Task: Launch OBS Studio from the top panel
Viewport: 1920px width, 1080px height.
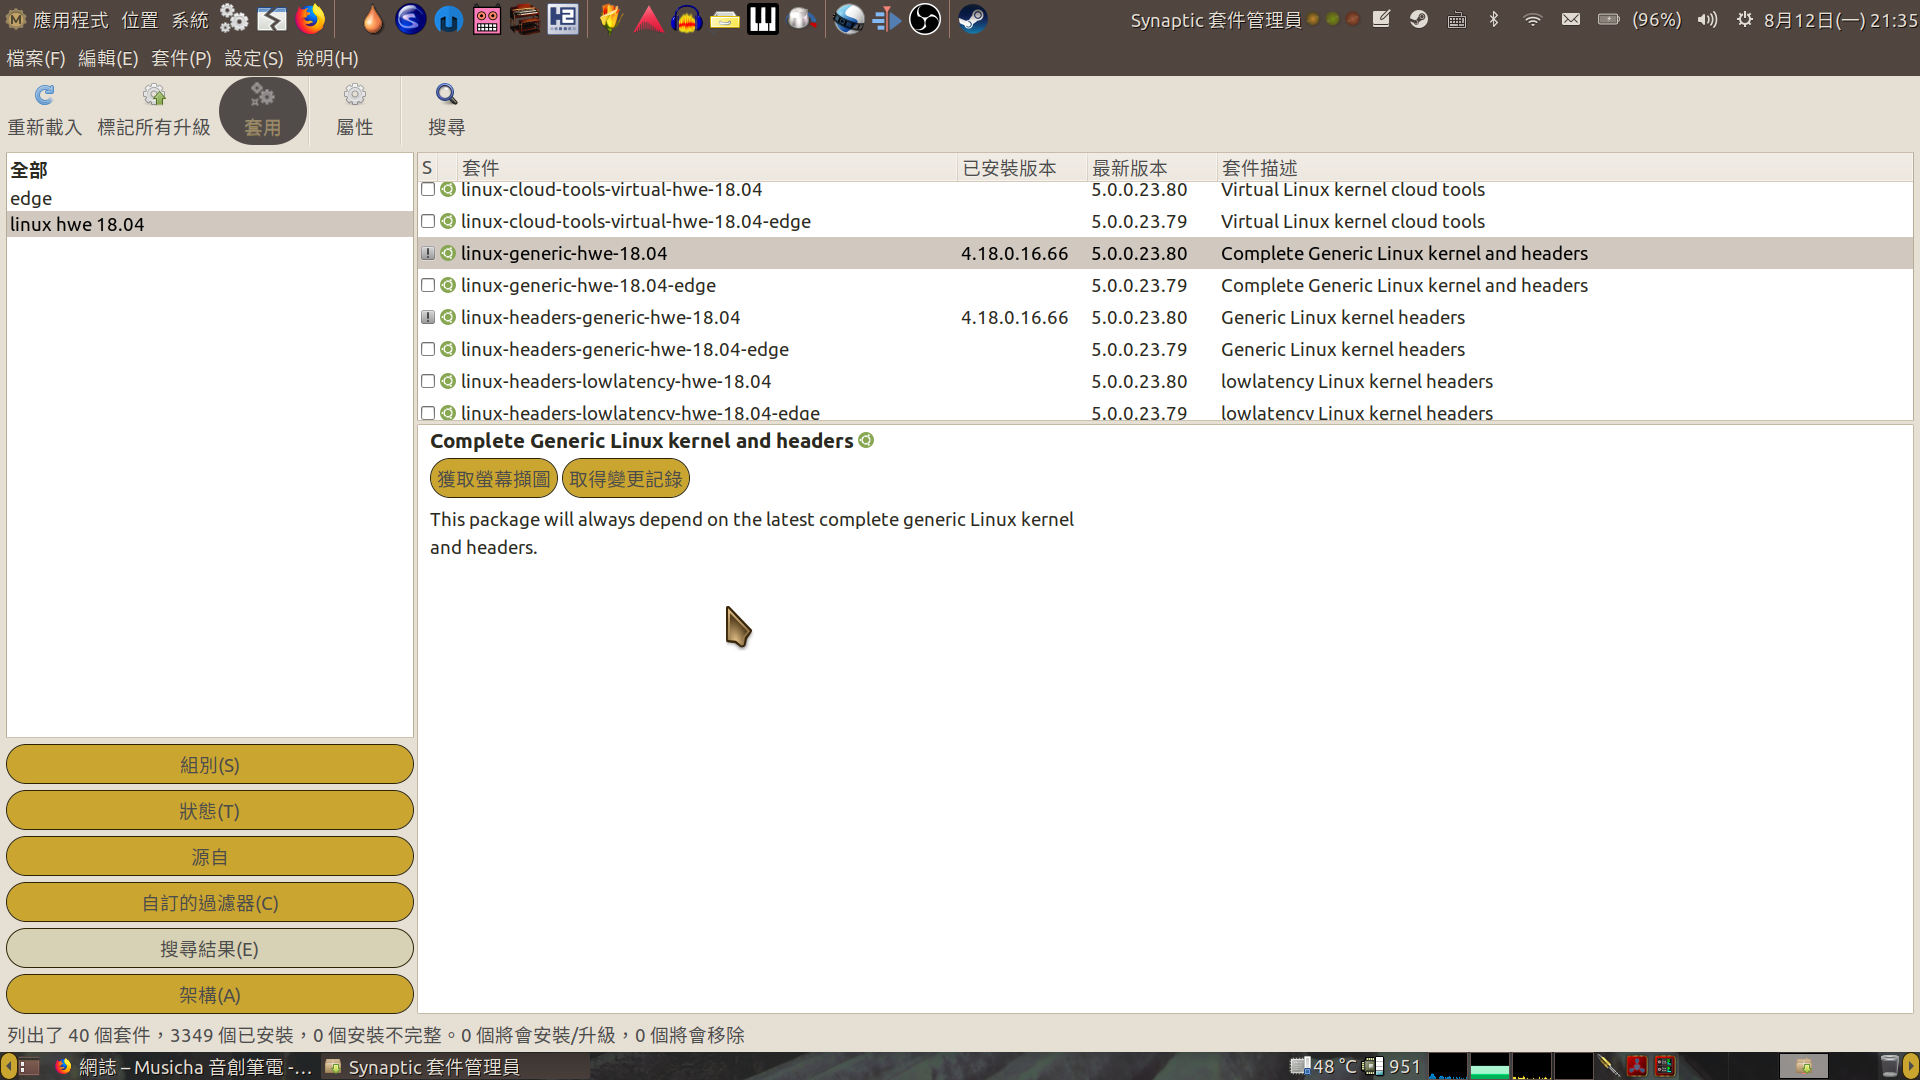Action: pyautogui.click(x=924, y=19)
